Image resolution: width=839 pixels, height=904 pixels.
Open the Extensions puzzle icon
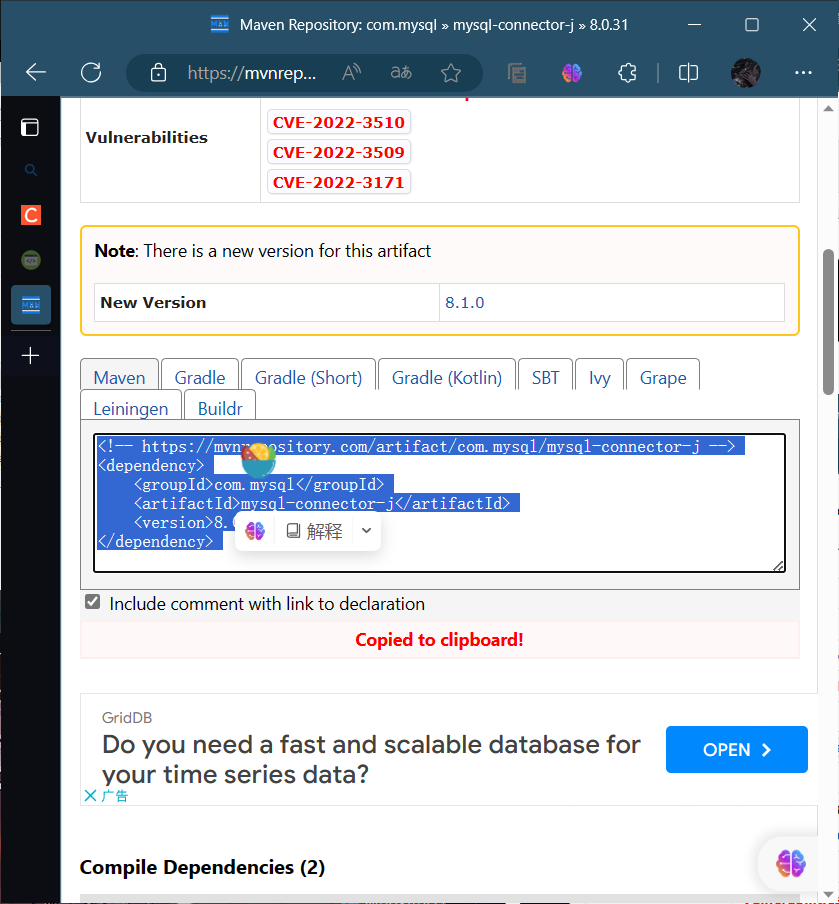pyautogui.click(x=627, y=73)
